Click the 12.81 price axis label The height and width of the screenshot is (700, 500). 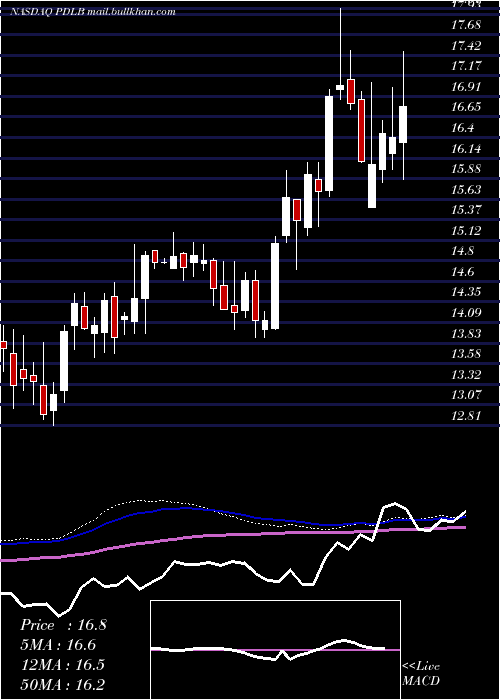pyautogui.click(x=466, y=416)
